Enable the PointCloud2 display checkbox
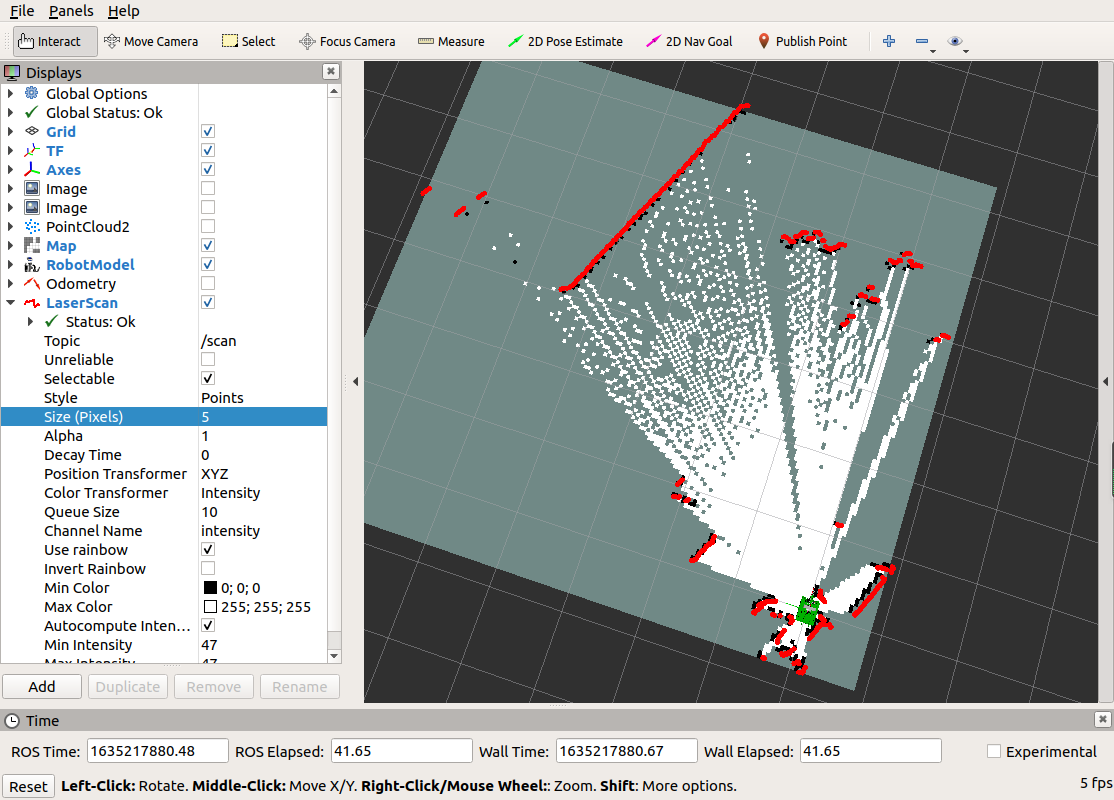The image size is (1114, 800). [x=207, y=226]
